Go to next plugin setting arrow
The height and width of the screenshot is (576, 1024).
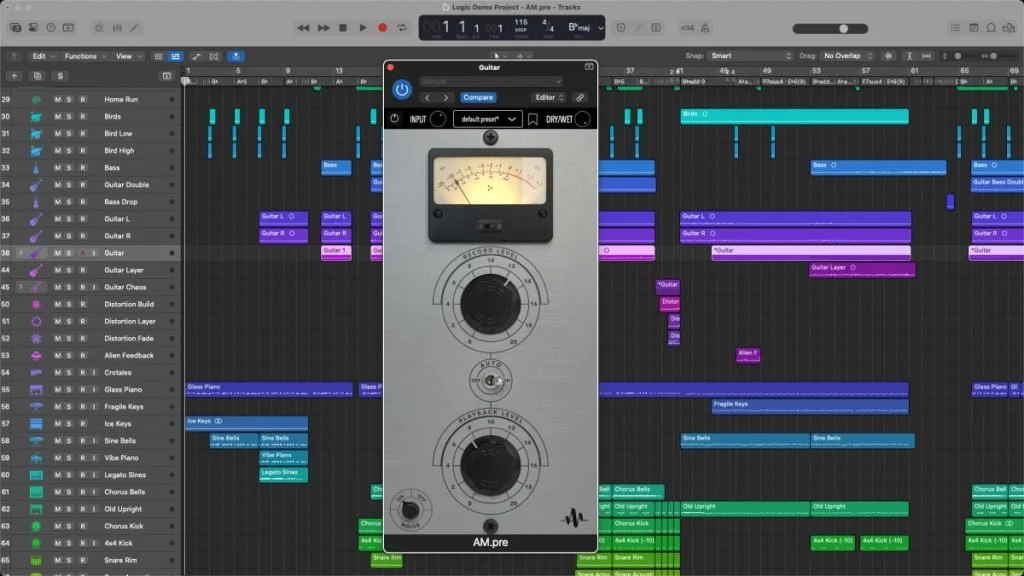[x=446, y=97]
